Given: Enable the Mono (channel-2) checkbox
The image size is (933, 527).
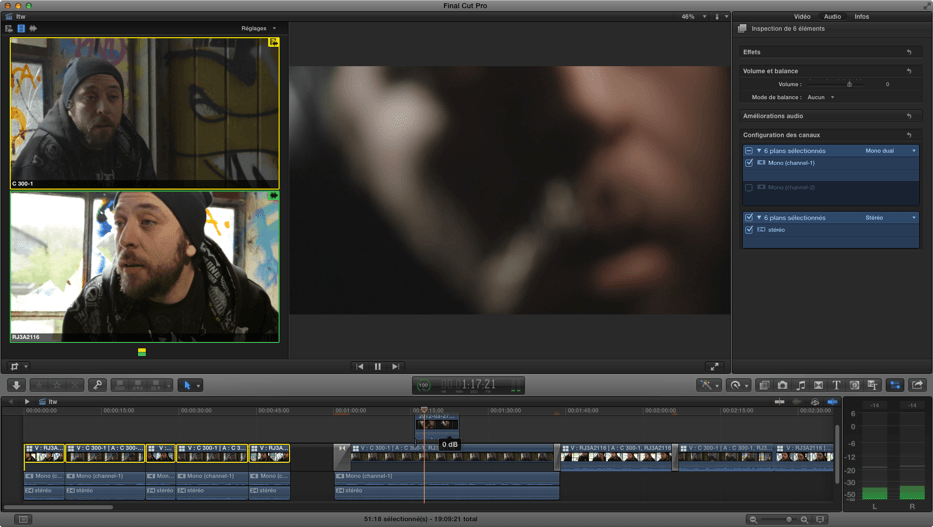Looking at the screenshot, I should point(749,187).
